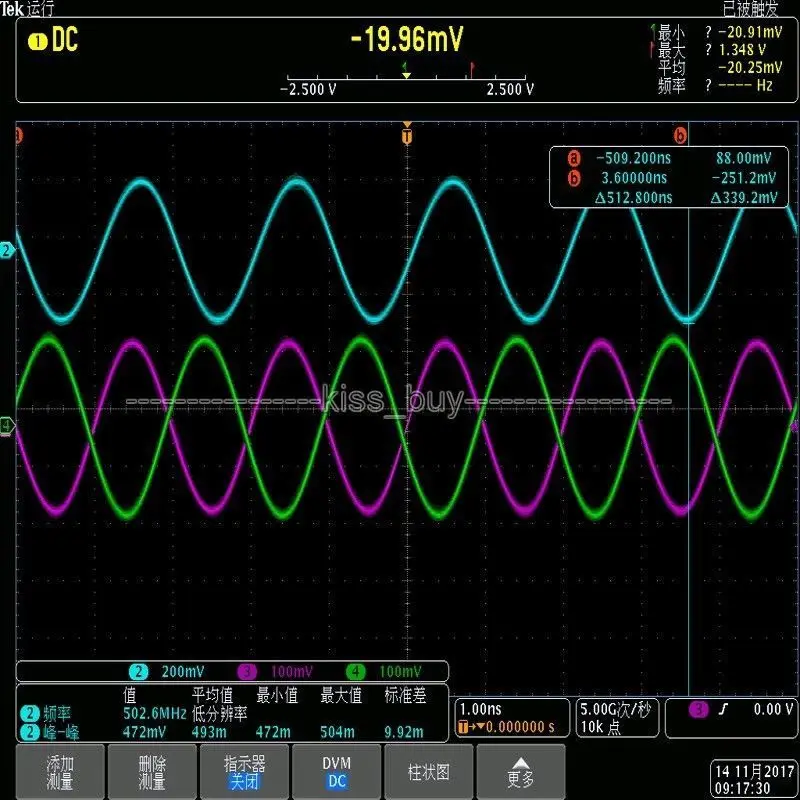Click cursor b marker at top of graticule
Screen dimensions: 800x800
click(680, 135)
